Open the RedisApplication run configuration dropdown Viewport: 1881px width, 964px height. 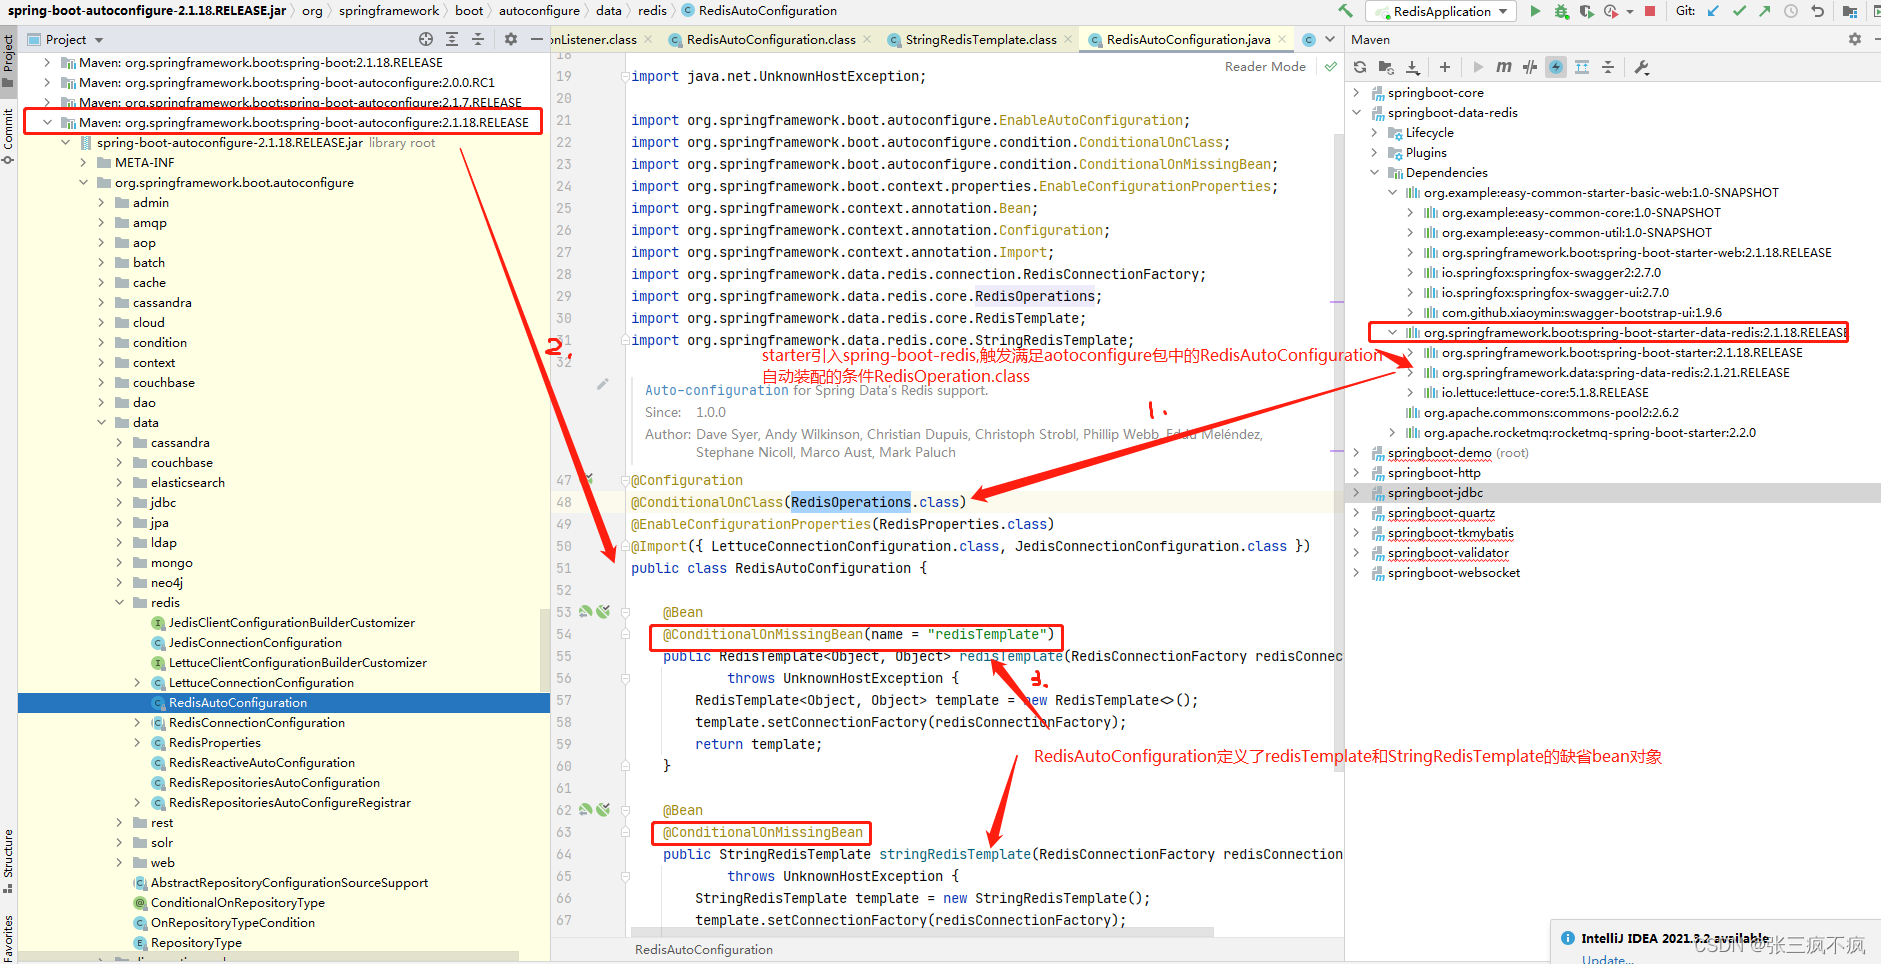click(1441, 11)
